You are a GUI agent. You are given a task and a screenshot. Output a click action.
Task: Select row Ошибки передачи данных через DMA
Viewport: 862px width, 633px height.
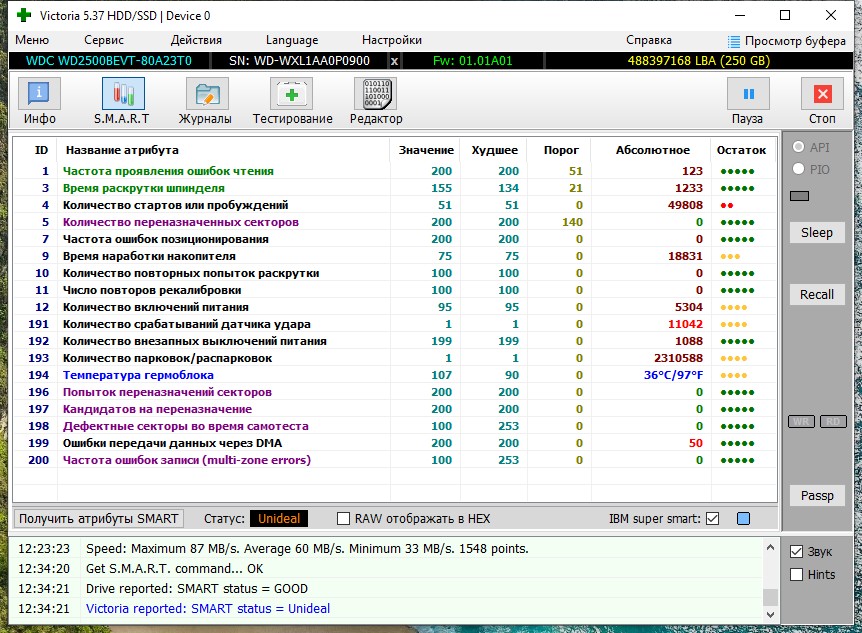(395, 443)
